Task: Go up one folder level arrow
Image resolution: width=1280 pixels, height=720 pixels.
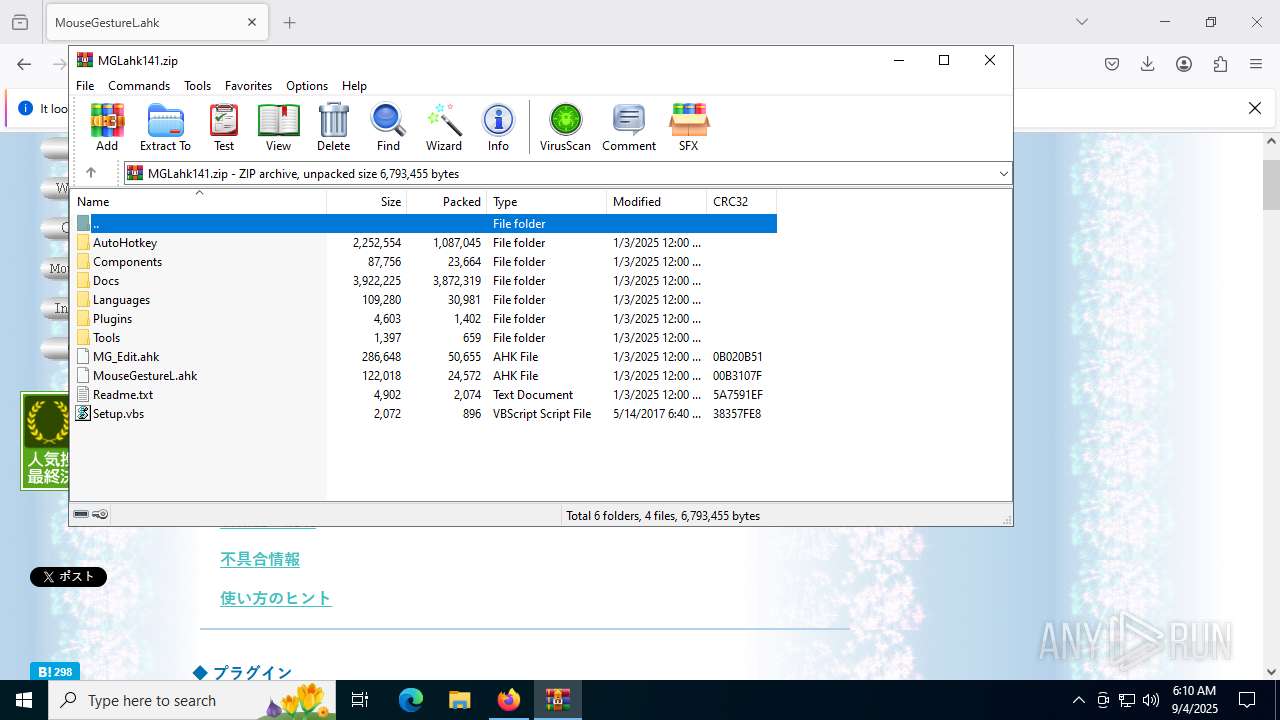Action: 91,173
